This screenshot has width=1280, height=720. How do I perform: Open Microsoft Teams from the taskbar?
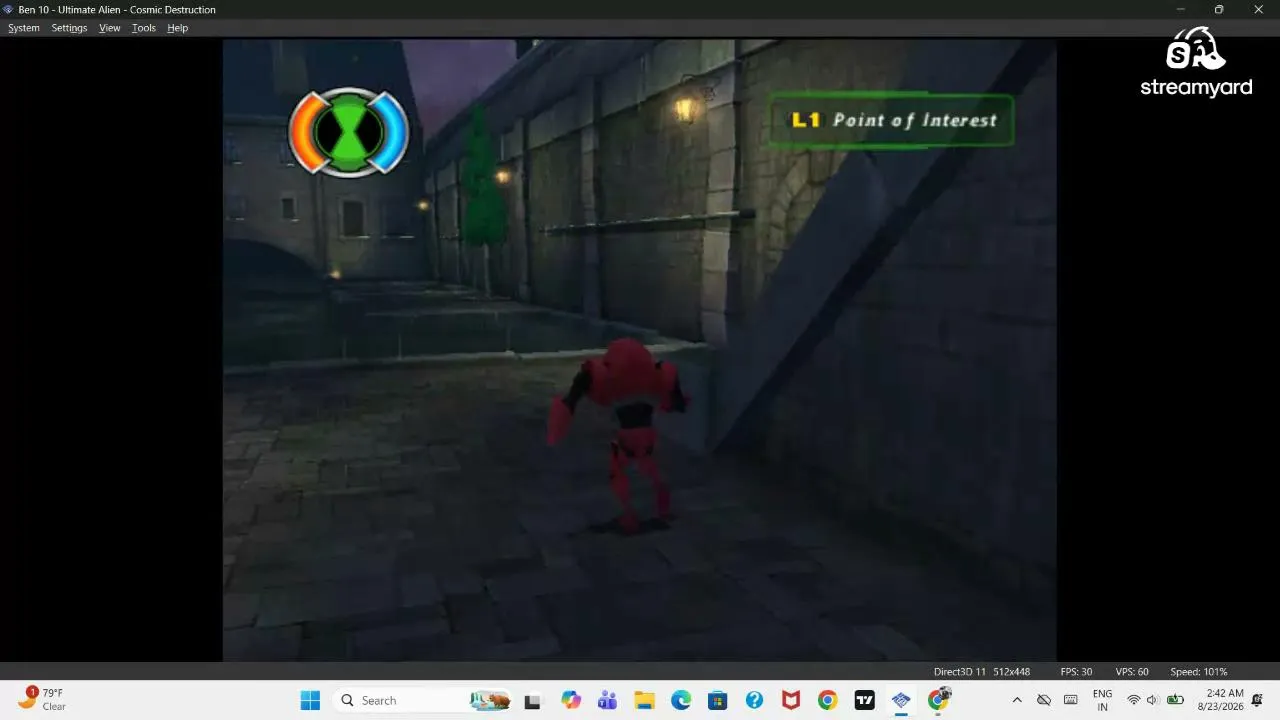pyautogui.click(x=607, y=701)
